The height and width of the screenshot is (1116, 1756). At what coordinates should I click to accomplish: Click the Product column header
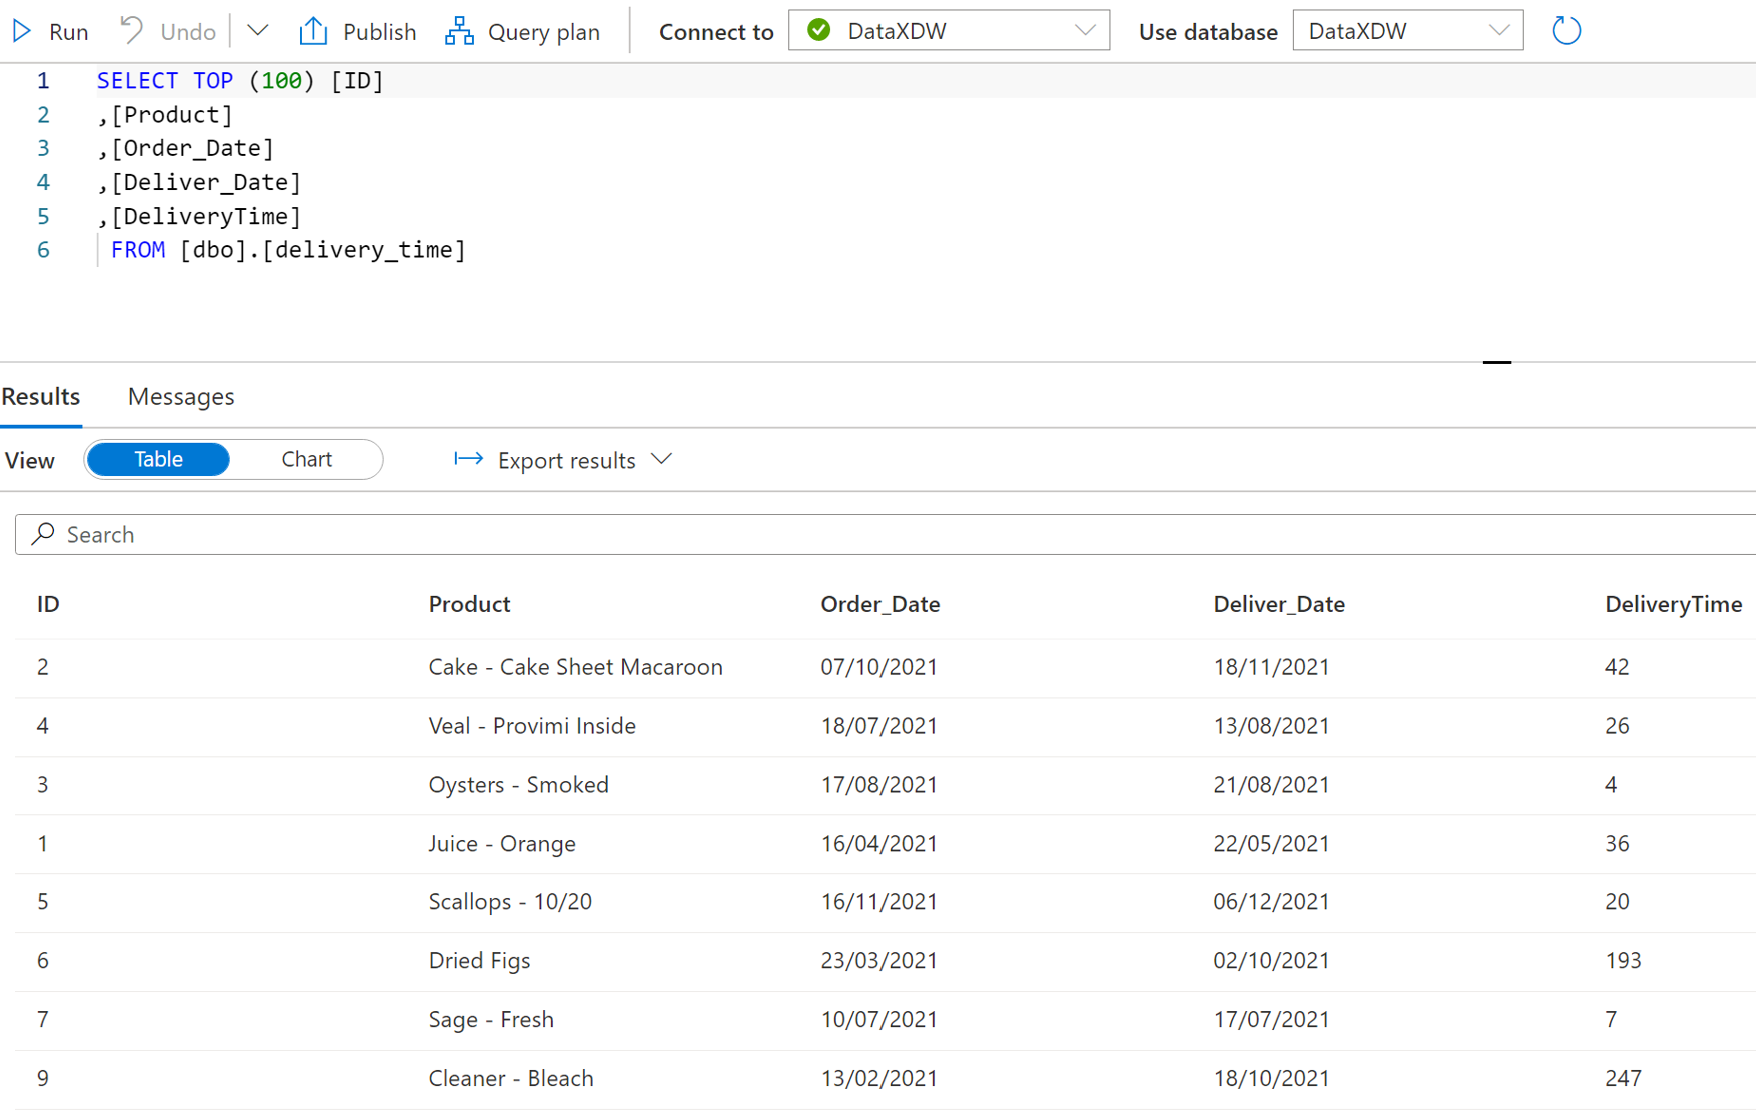469,604
